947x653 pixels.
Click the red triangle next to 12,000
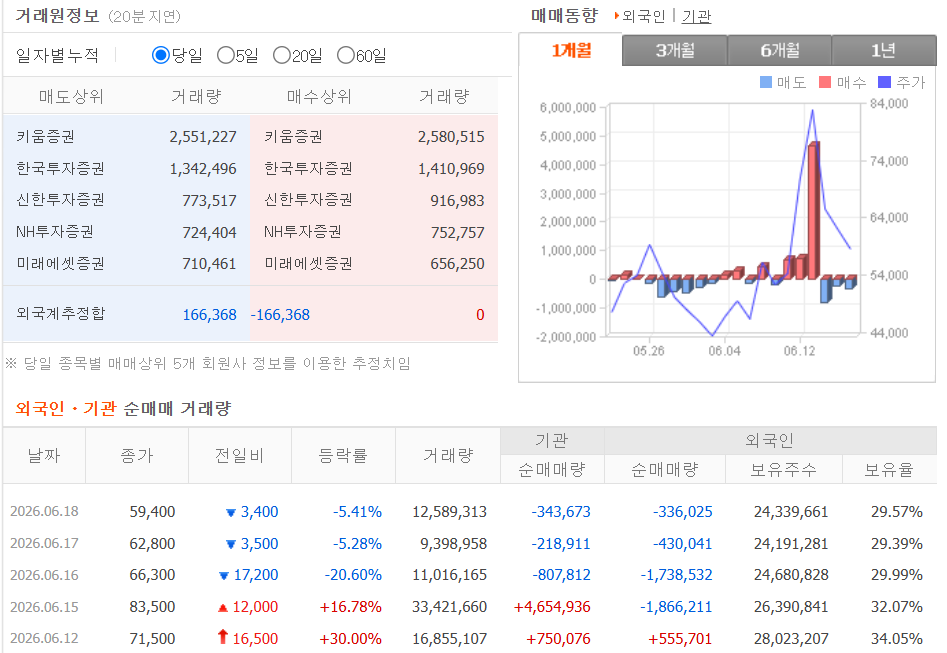click(223, 608)
